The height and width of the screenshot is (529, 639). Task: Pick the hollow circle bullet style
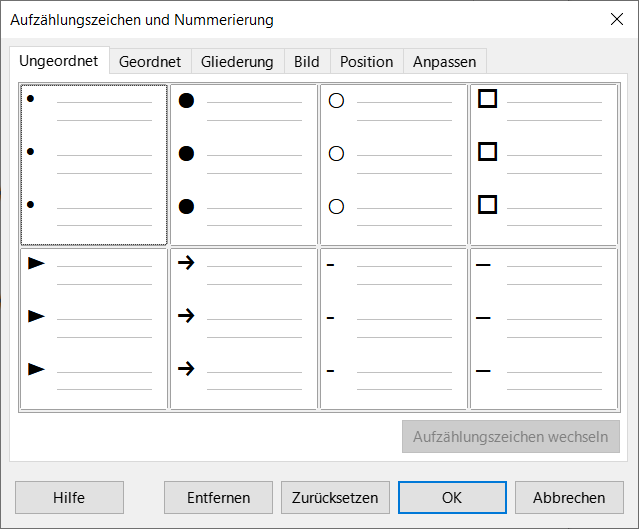click(394, 165)
